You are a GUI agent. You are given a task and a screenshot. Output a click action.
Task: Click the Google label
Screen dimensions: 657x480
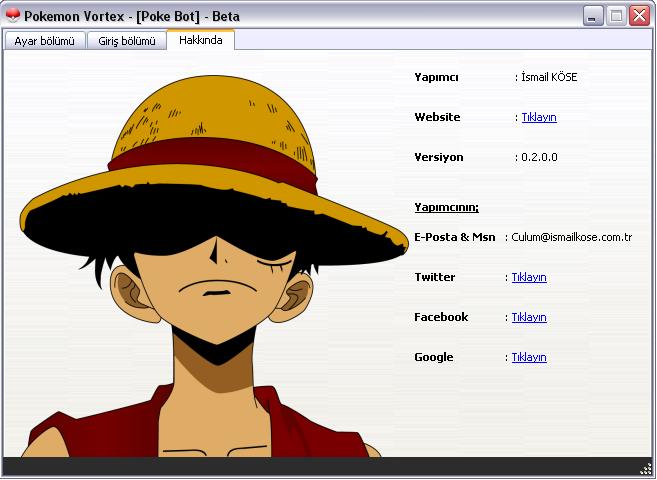[434, 357]
